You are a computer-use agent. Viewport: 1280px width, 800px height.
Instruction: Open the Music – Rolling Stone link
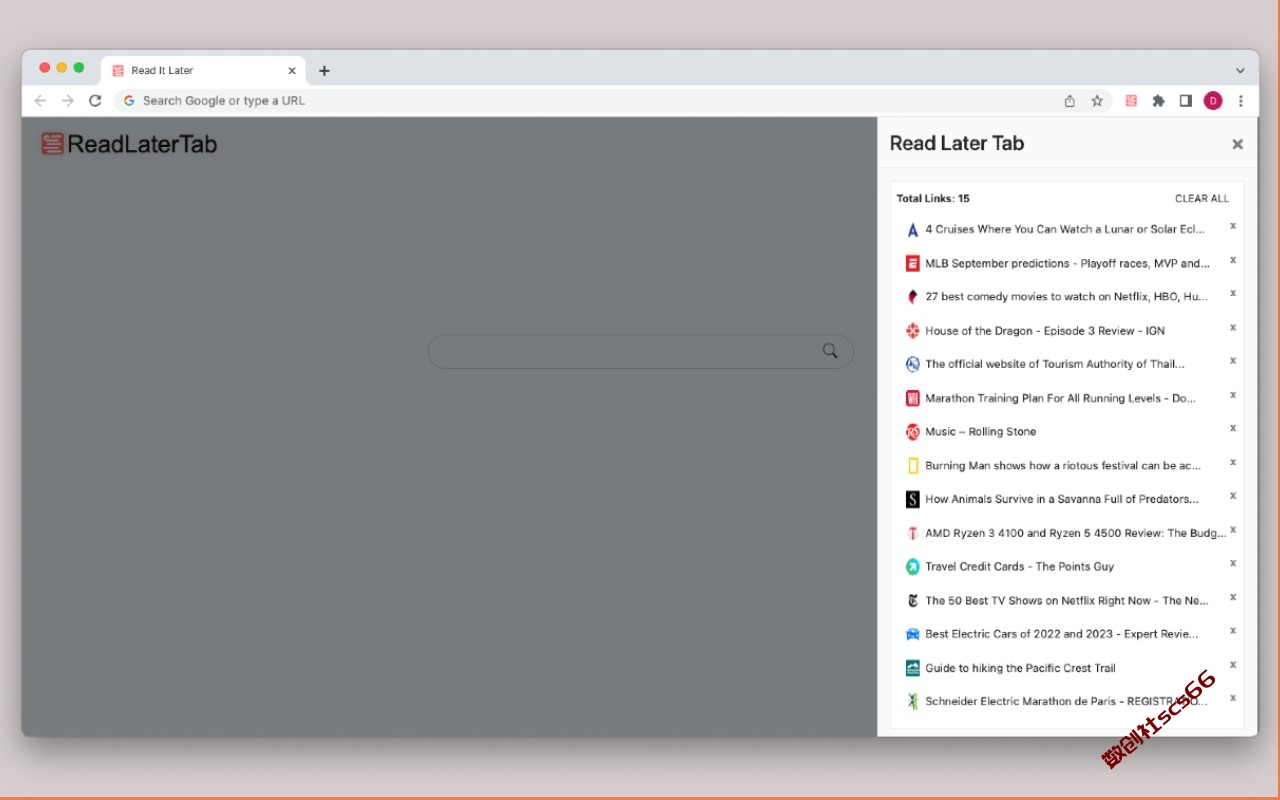click(980, 432)
